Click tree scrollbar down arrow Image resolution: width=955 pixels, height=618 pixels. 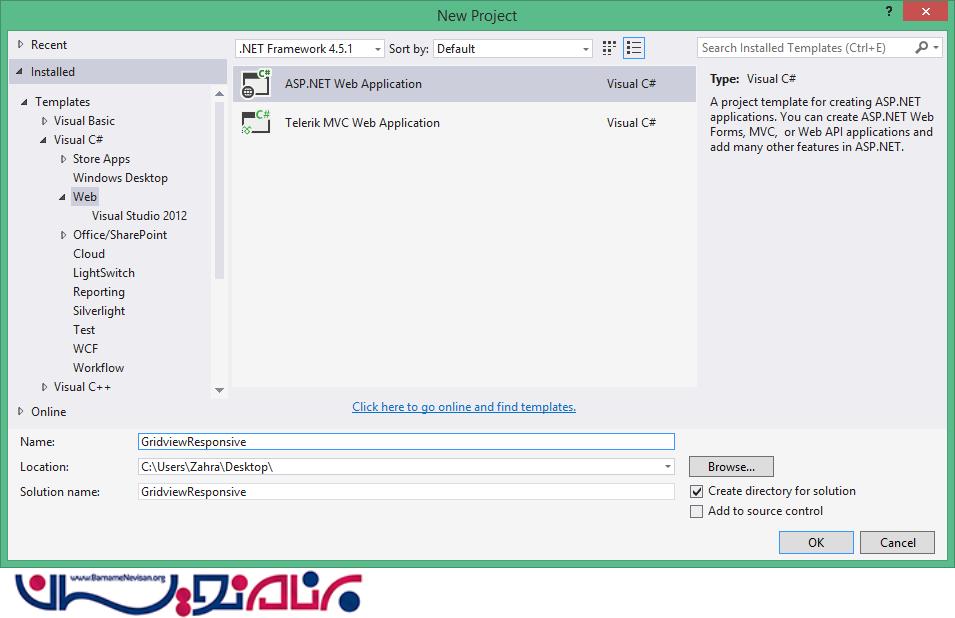[219, 390]
